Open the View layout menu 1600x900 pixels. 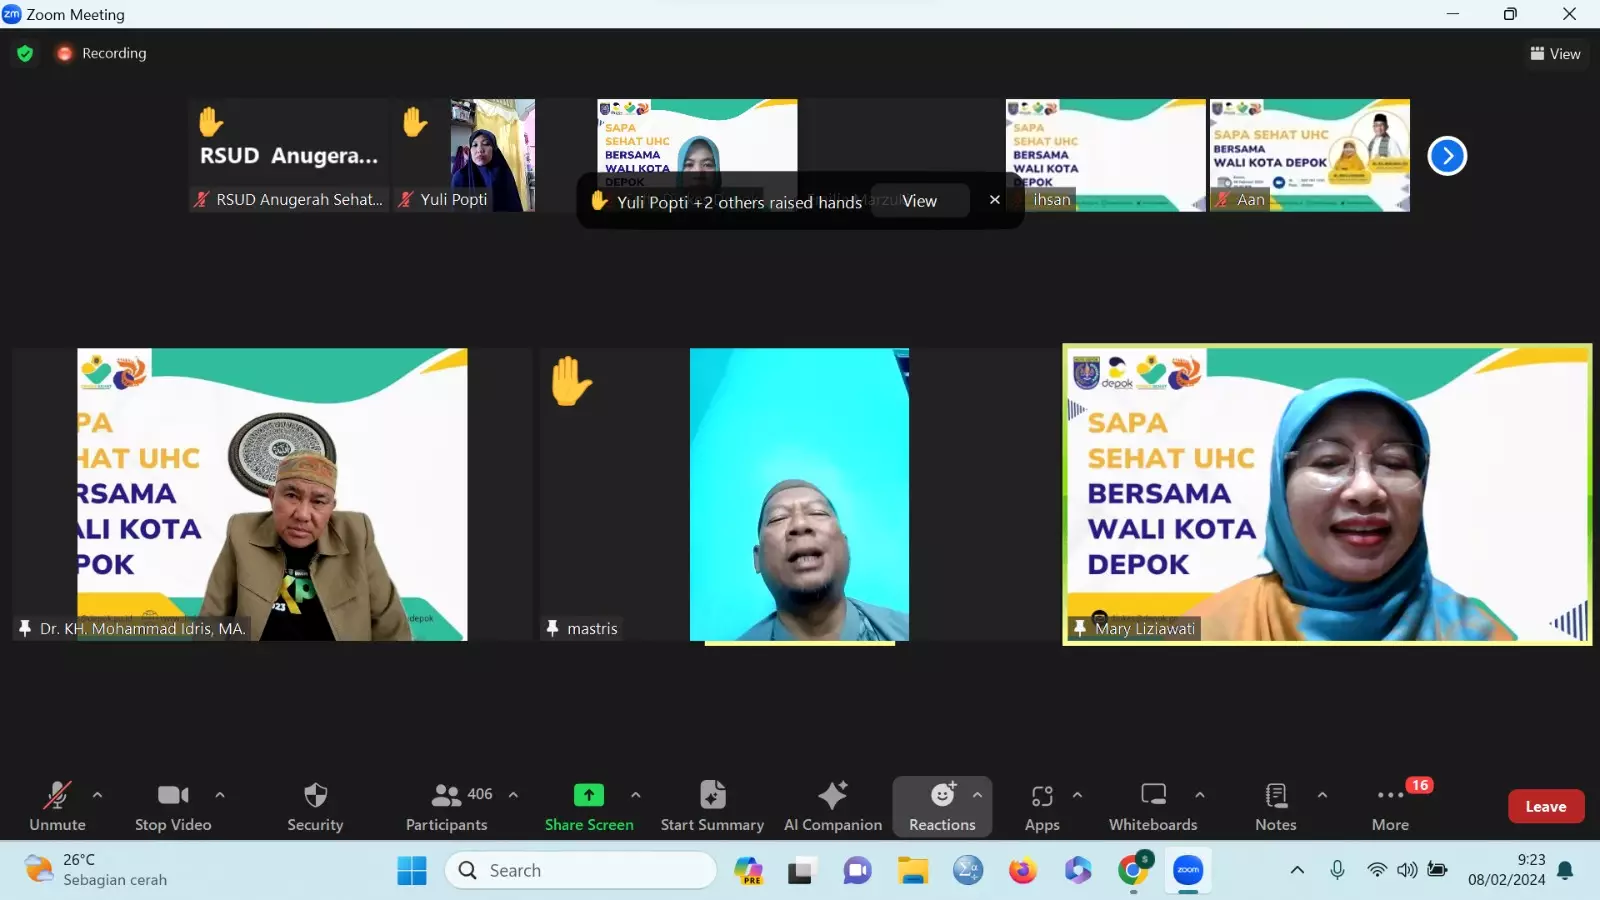[x=1555, y=54]
